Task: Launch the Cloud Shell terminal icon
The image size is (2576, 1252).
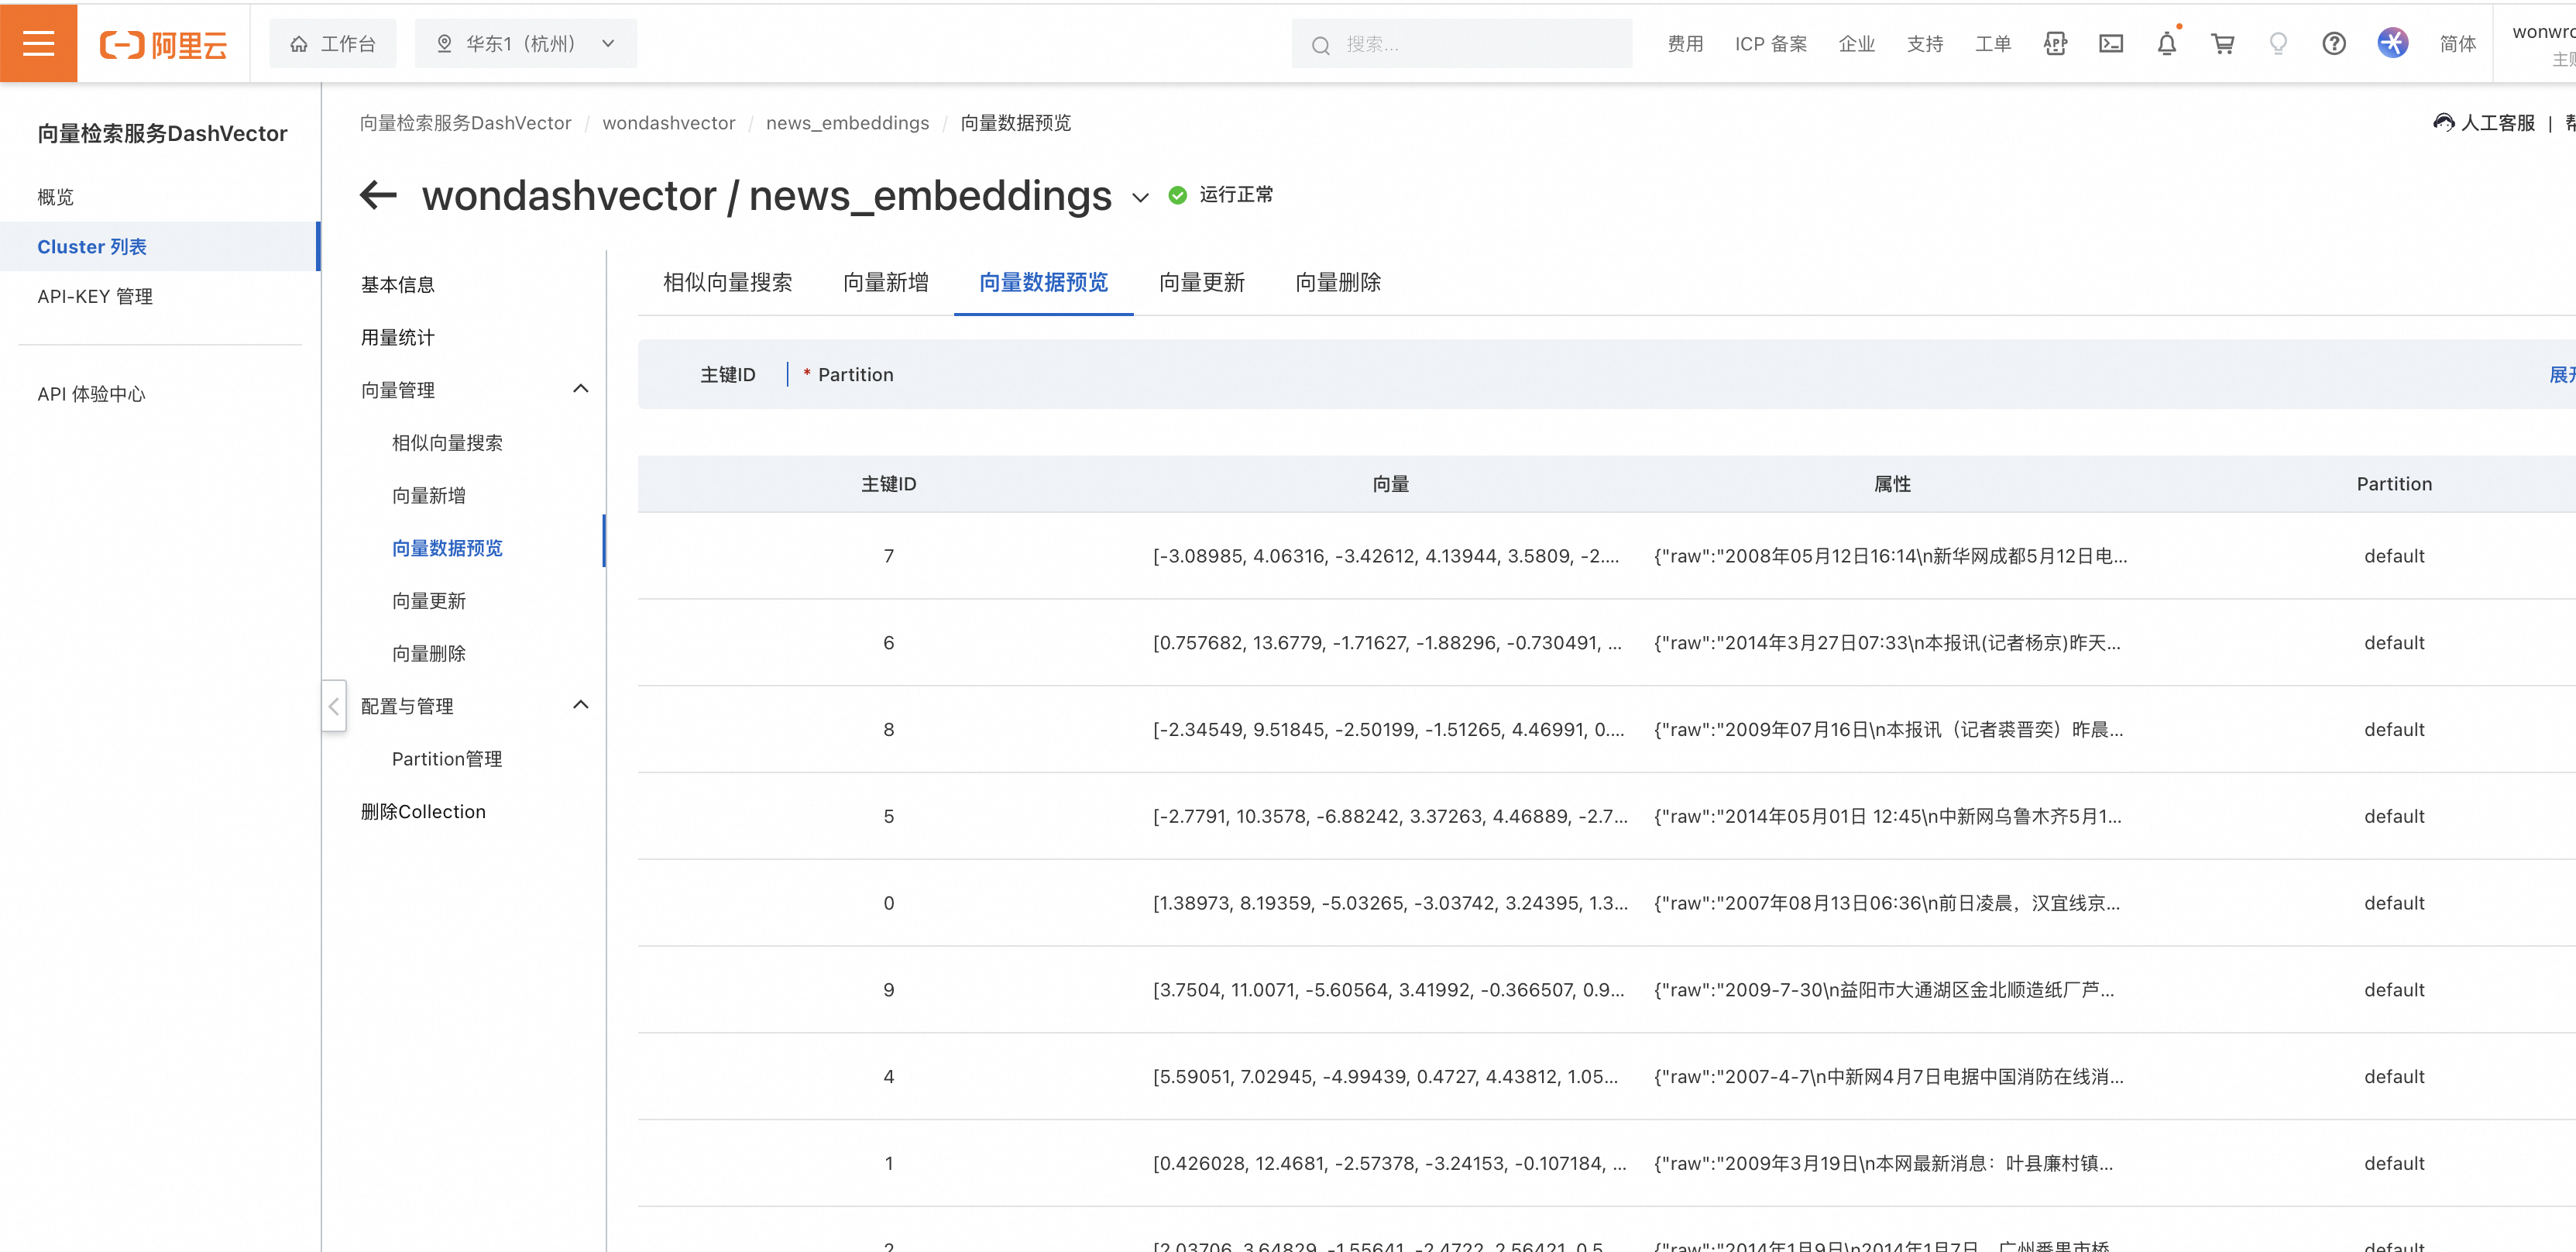Action: [2111, 43]
